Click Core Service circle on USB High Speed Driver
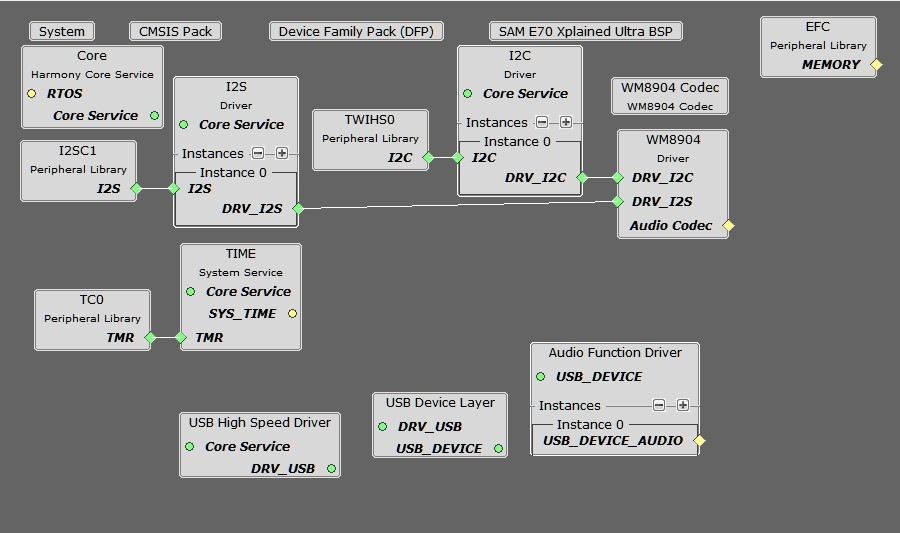Screen dimensions: 900x533 tap(189, 446)
